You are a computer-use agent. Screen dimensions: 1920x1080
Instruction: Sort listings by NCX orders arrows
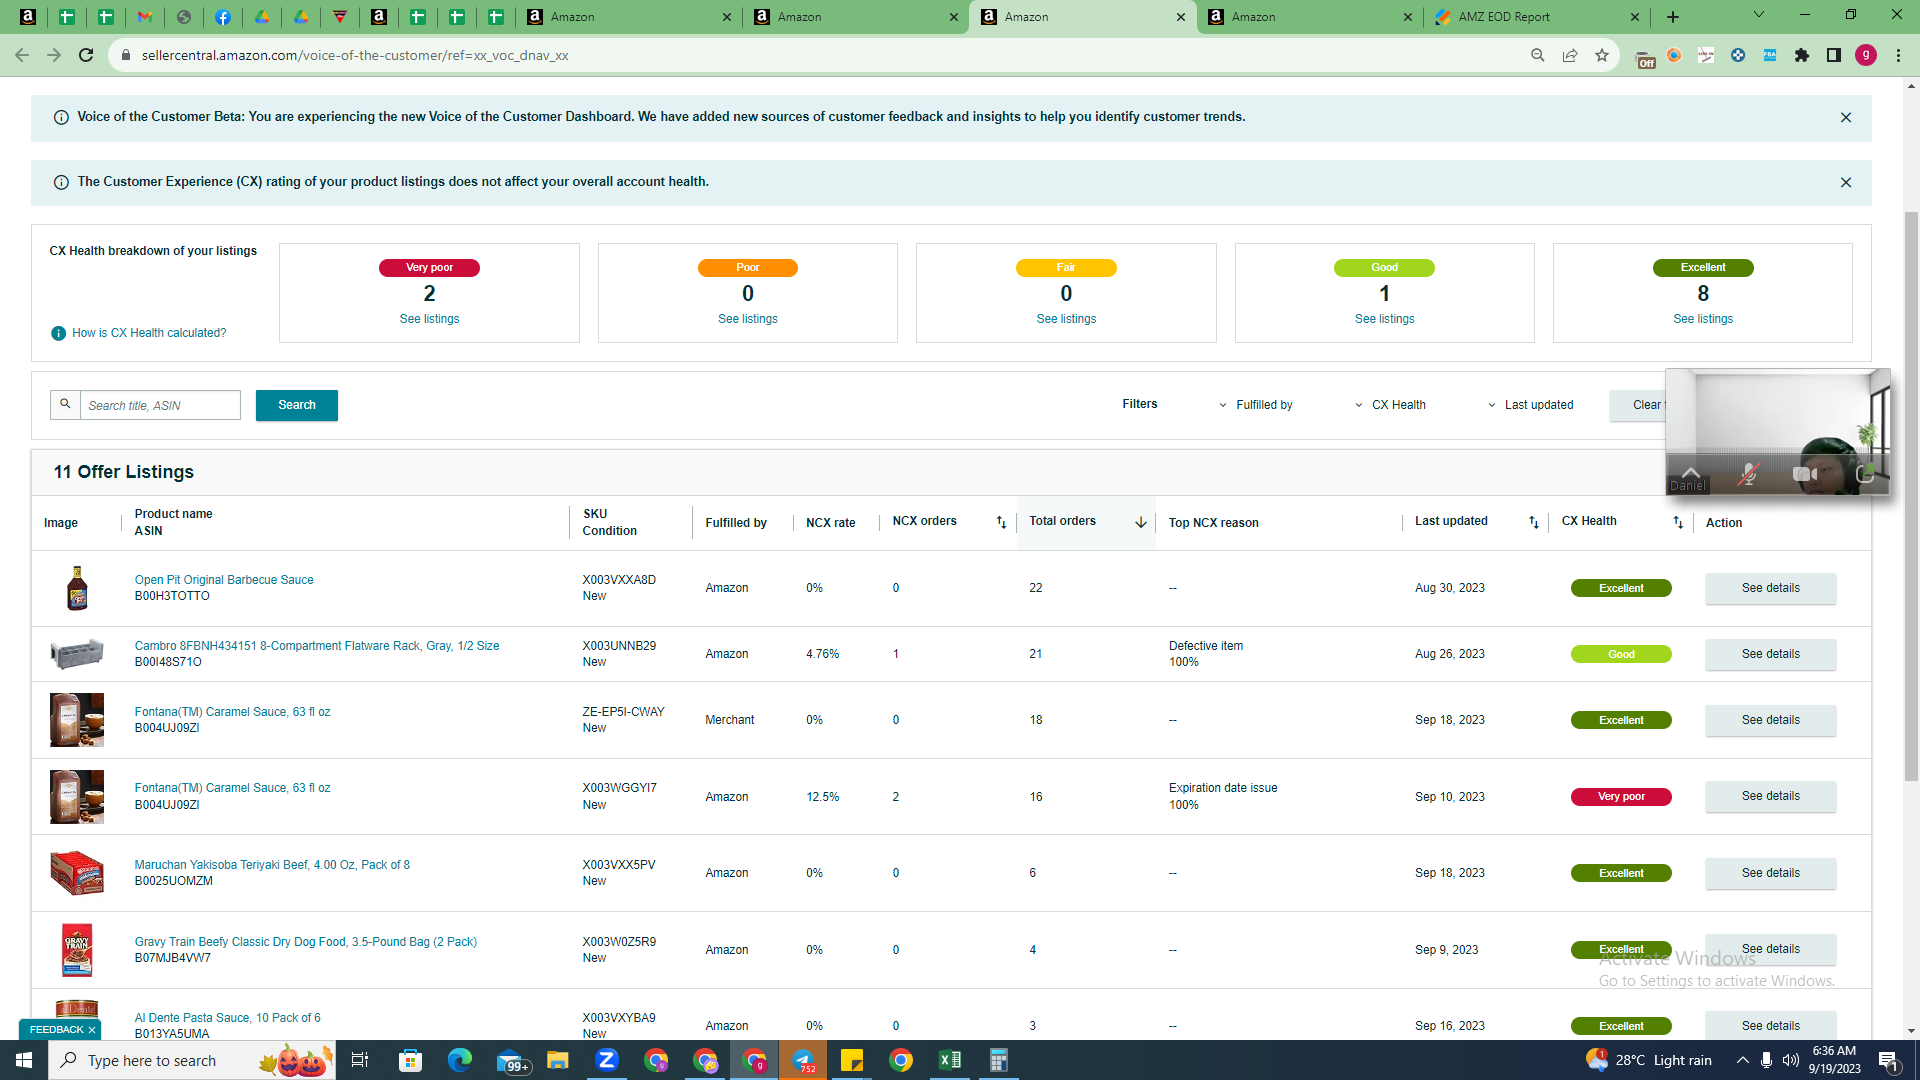(x=1001, y=522)
